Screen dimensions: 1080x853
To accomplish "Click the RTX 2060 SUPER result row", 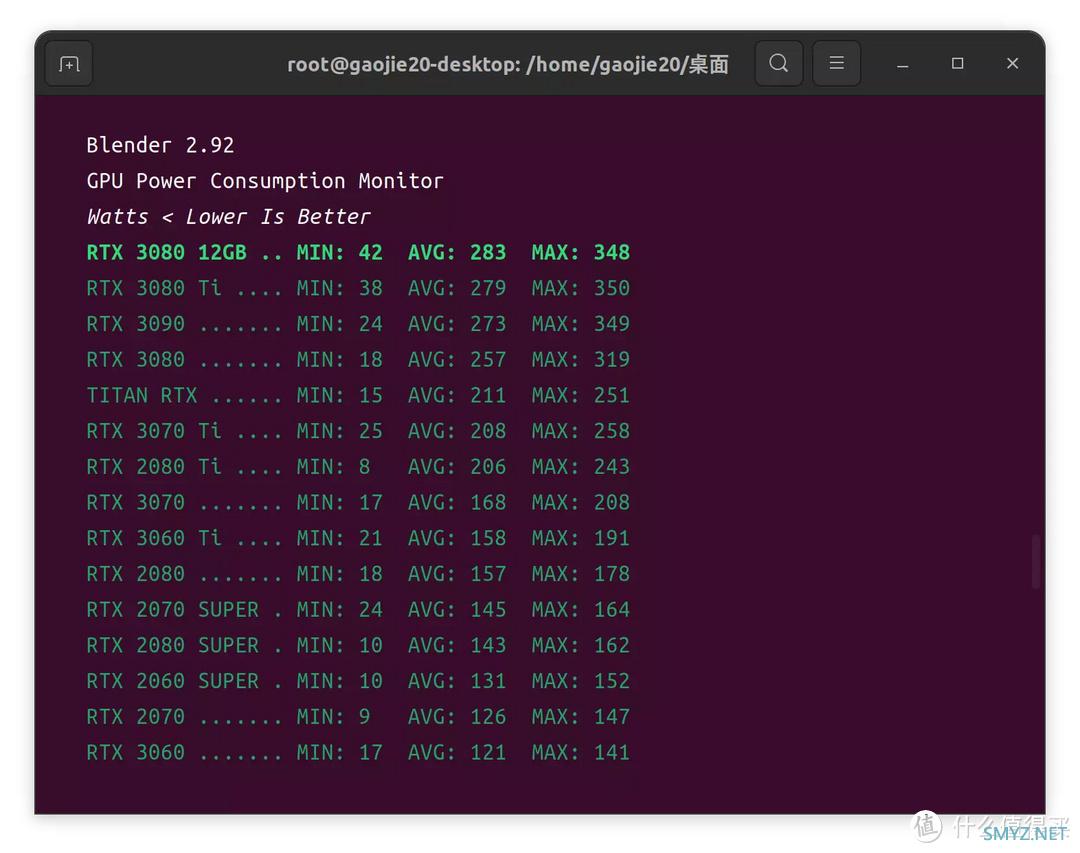I will tap(358, 681).
